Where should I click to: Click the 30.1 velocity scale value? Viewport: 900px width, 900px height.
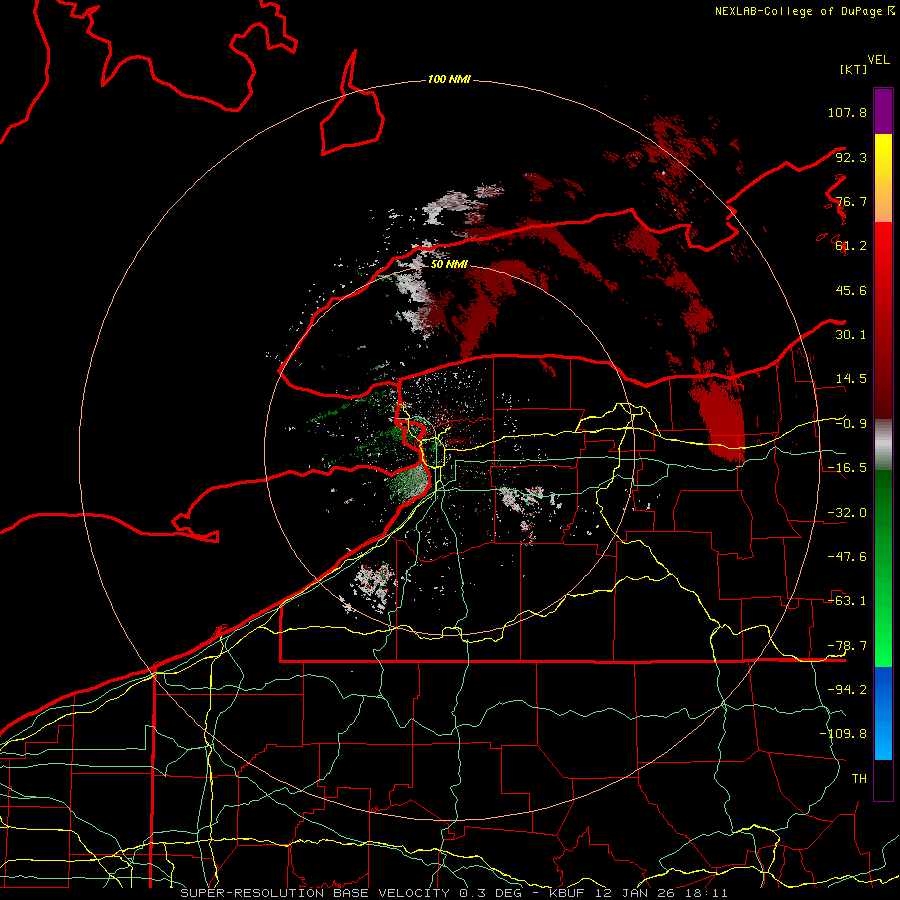point(851,335)
